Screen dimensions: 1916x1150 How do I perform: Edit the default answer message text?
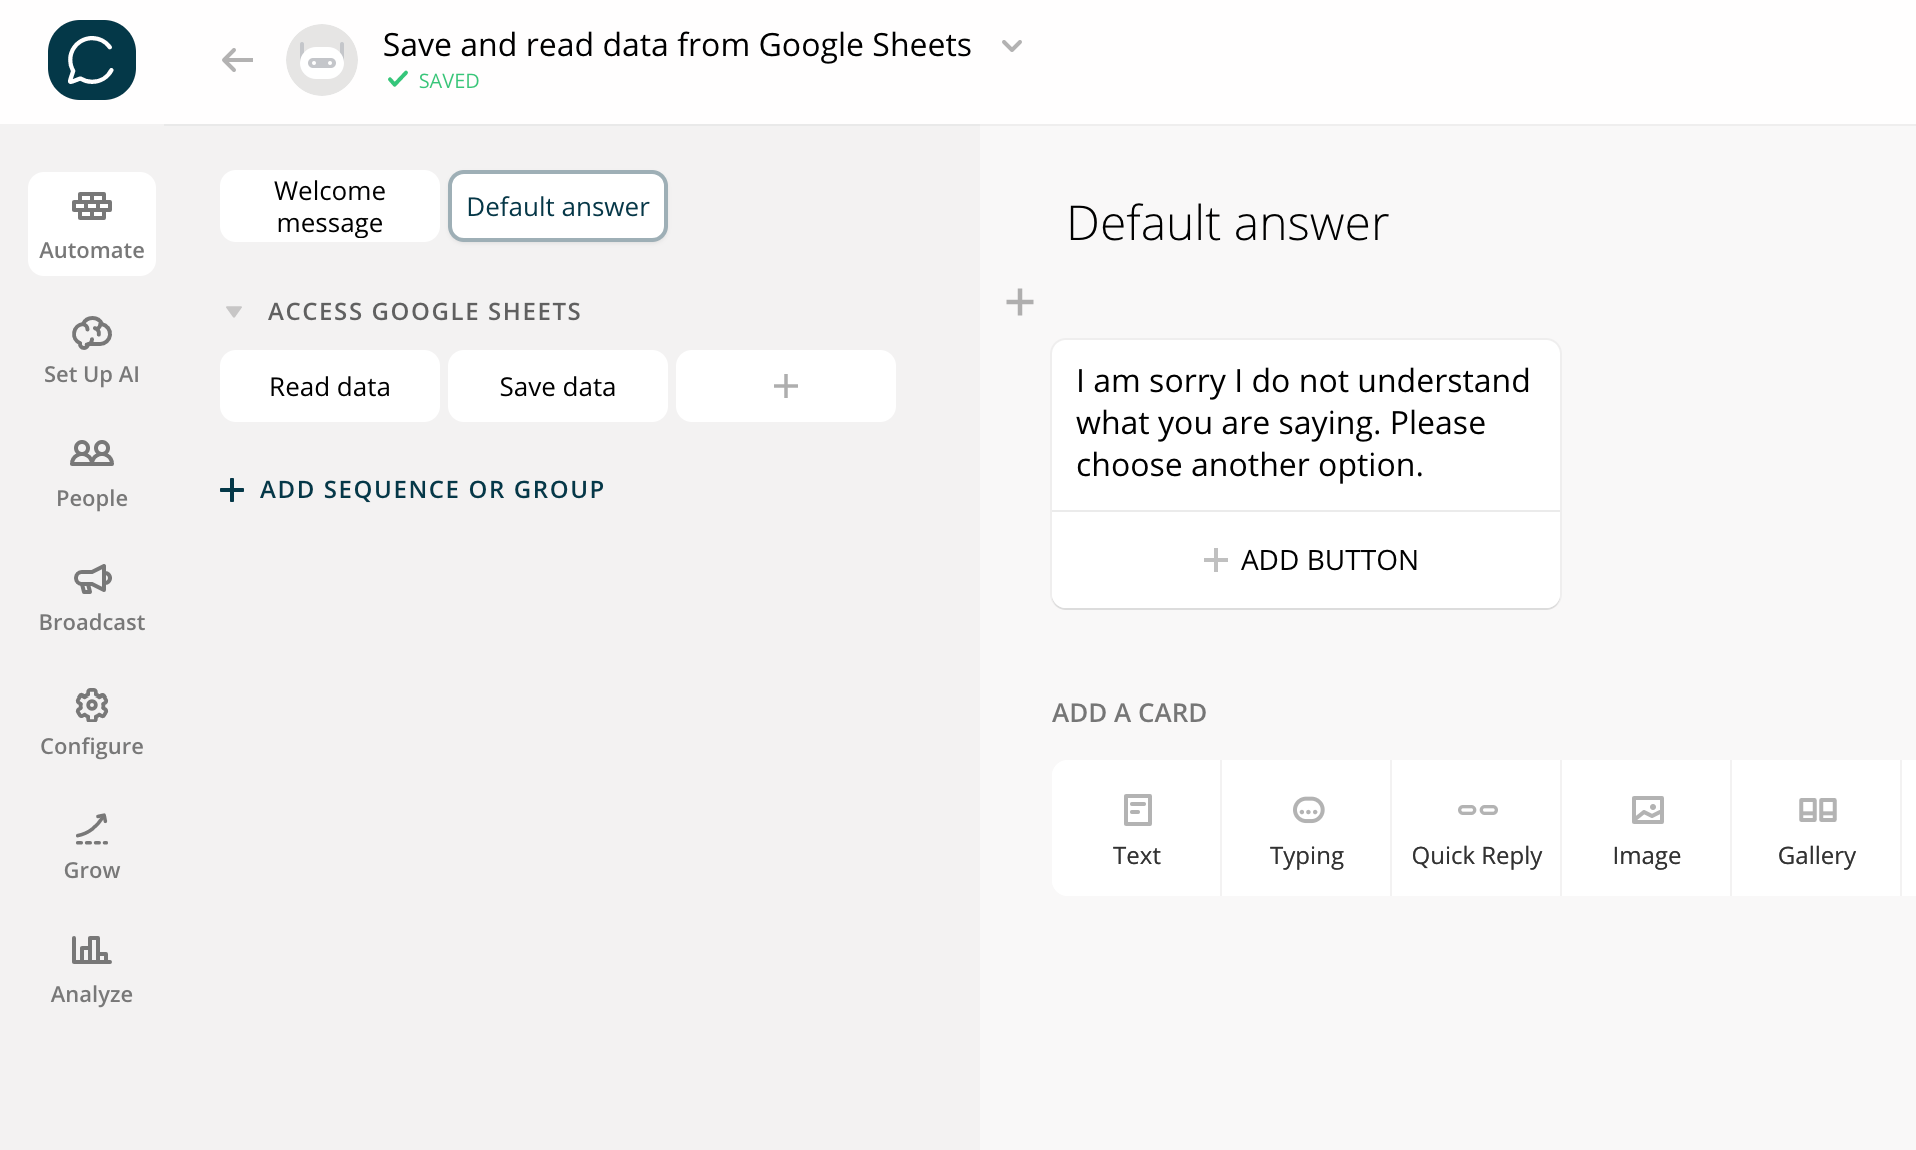(x=1304, y=424)
